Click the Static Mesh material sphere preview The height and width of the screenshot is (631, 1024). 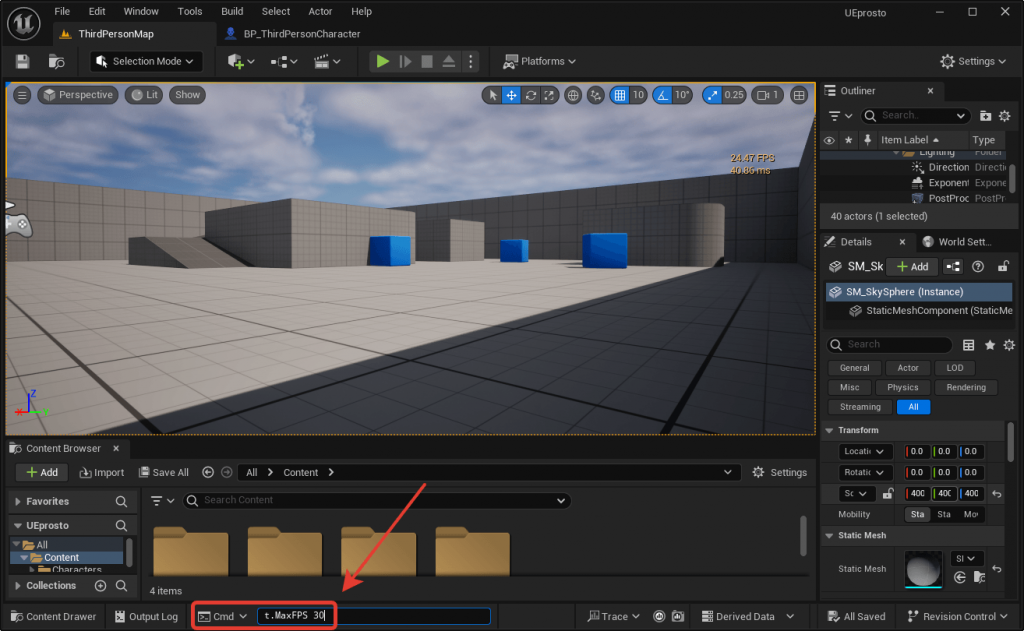tap(922, 570)
